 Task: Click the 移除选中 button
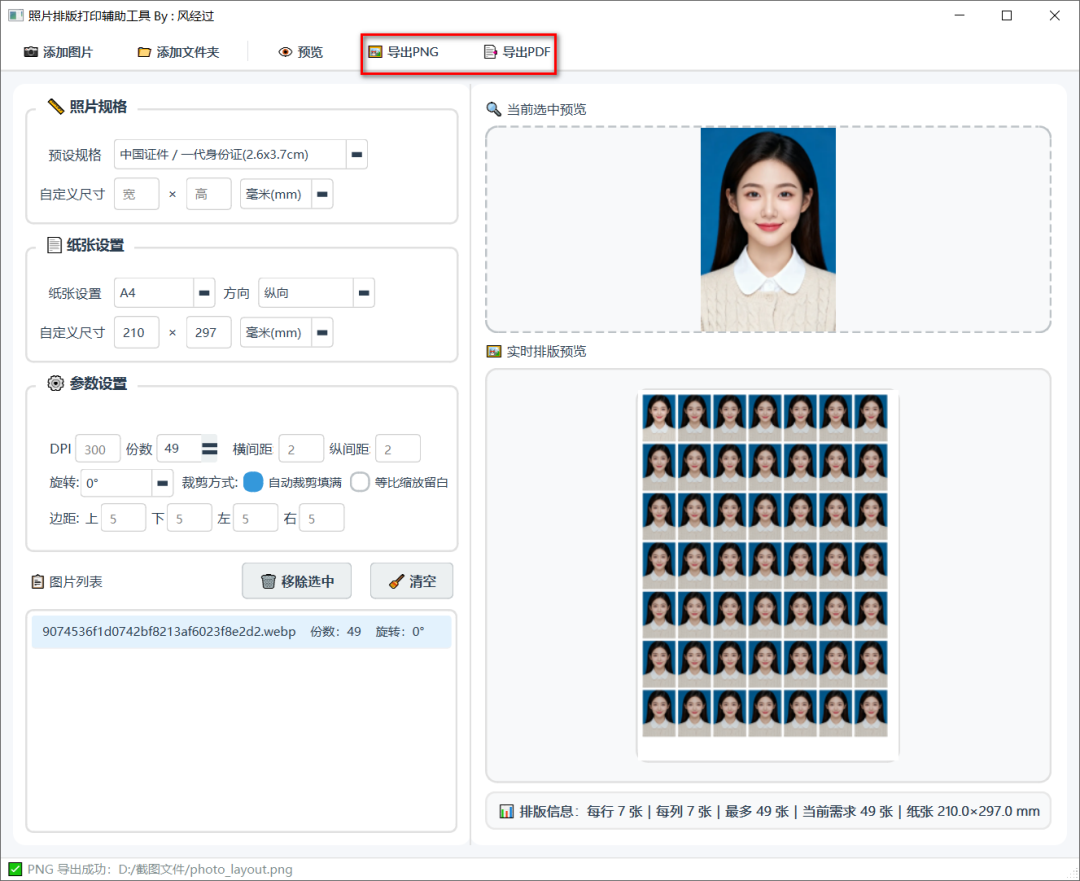point(297,581)
